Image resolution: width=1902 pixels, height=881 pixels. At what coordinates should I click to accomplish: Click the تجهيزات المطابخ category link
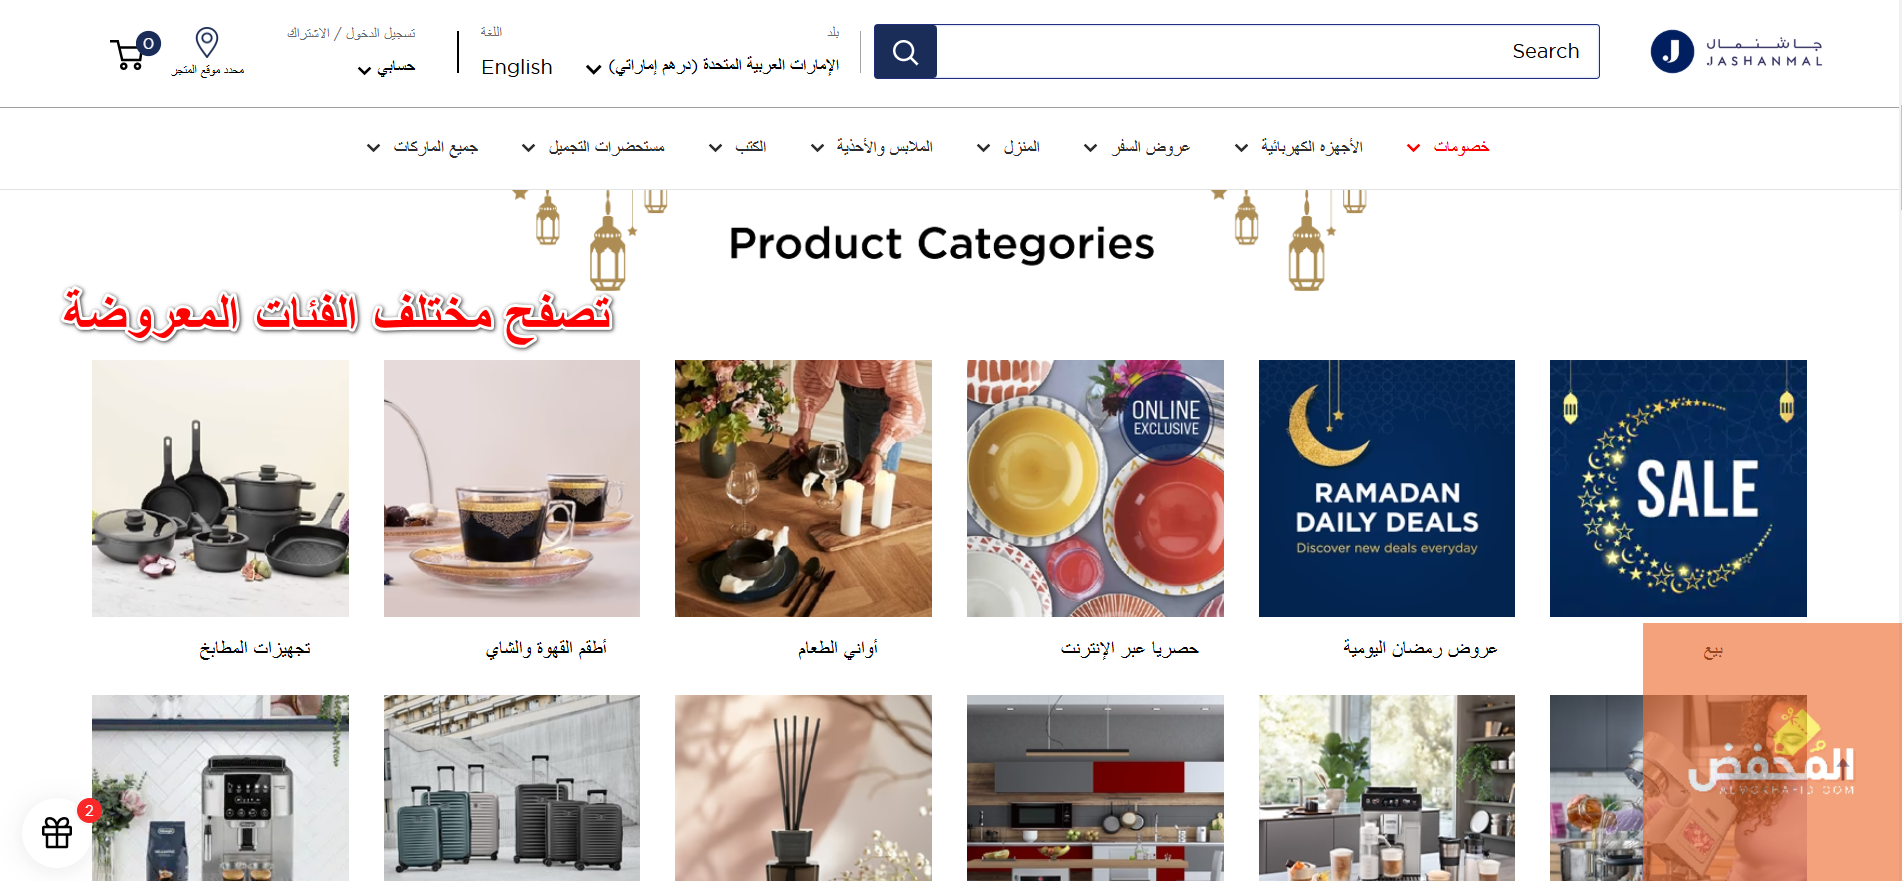[255, 648]
